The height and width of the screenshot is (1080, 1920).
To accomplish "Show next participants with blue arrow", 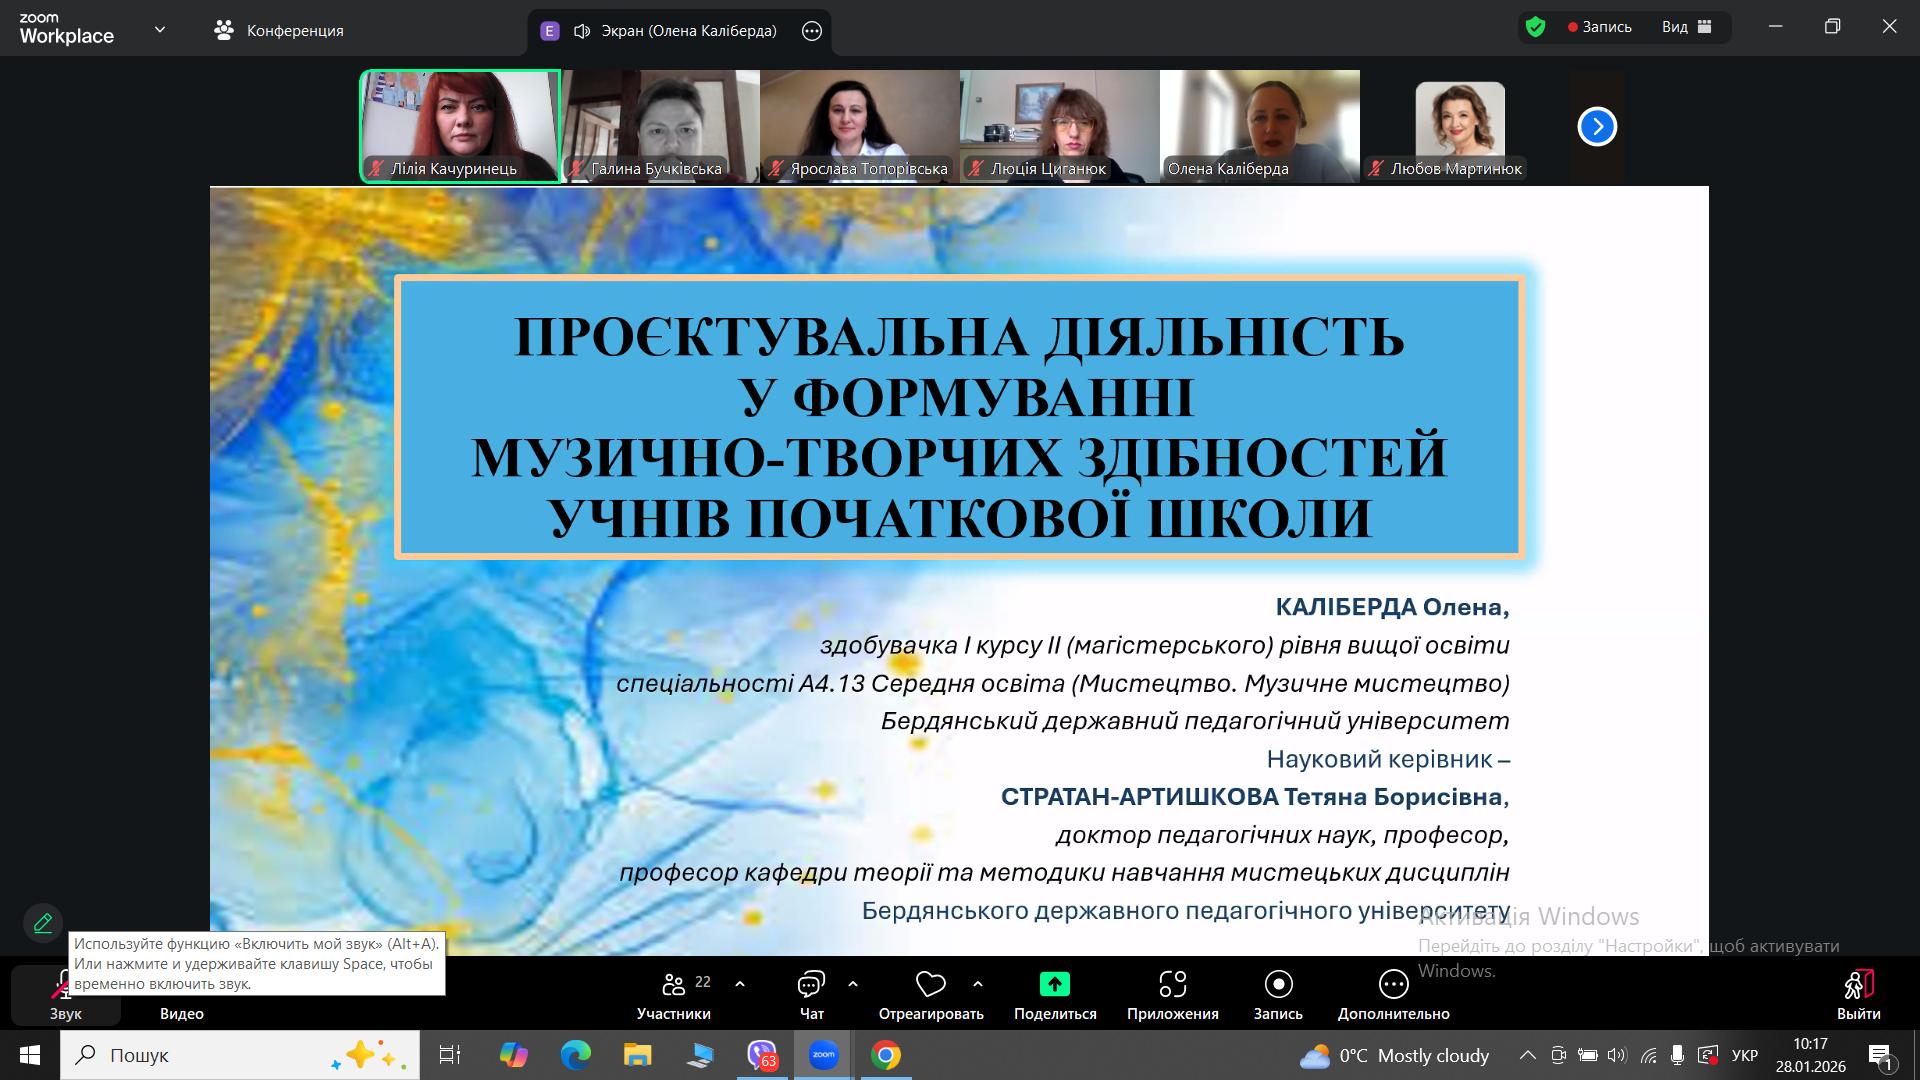I will tap(1597, 126).
